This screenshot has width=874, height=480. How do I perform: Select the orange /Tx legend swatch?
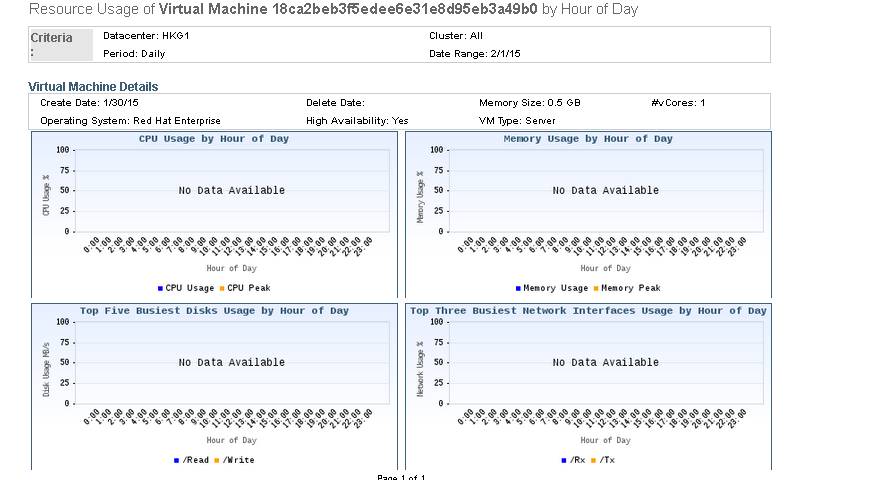[x=594, y=460]
